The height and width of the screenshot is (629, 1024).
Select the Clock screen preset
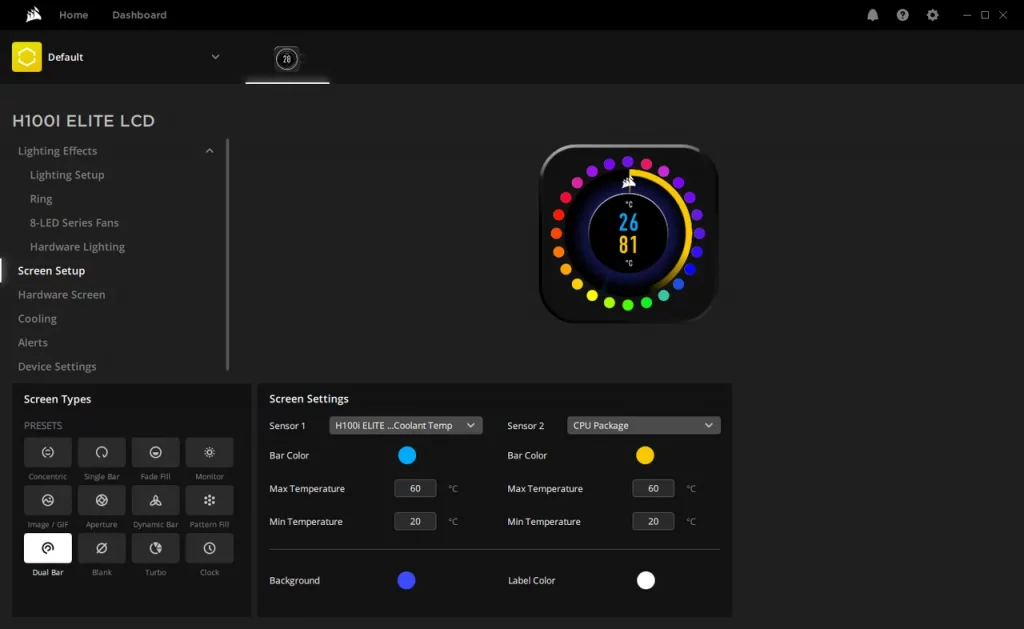pos(209,548)
